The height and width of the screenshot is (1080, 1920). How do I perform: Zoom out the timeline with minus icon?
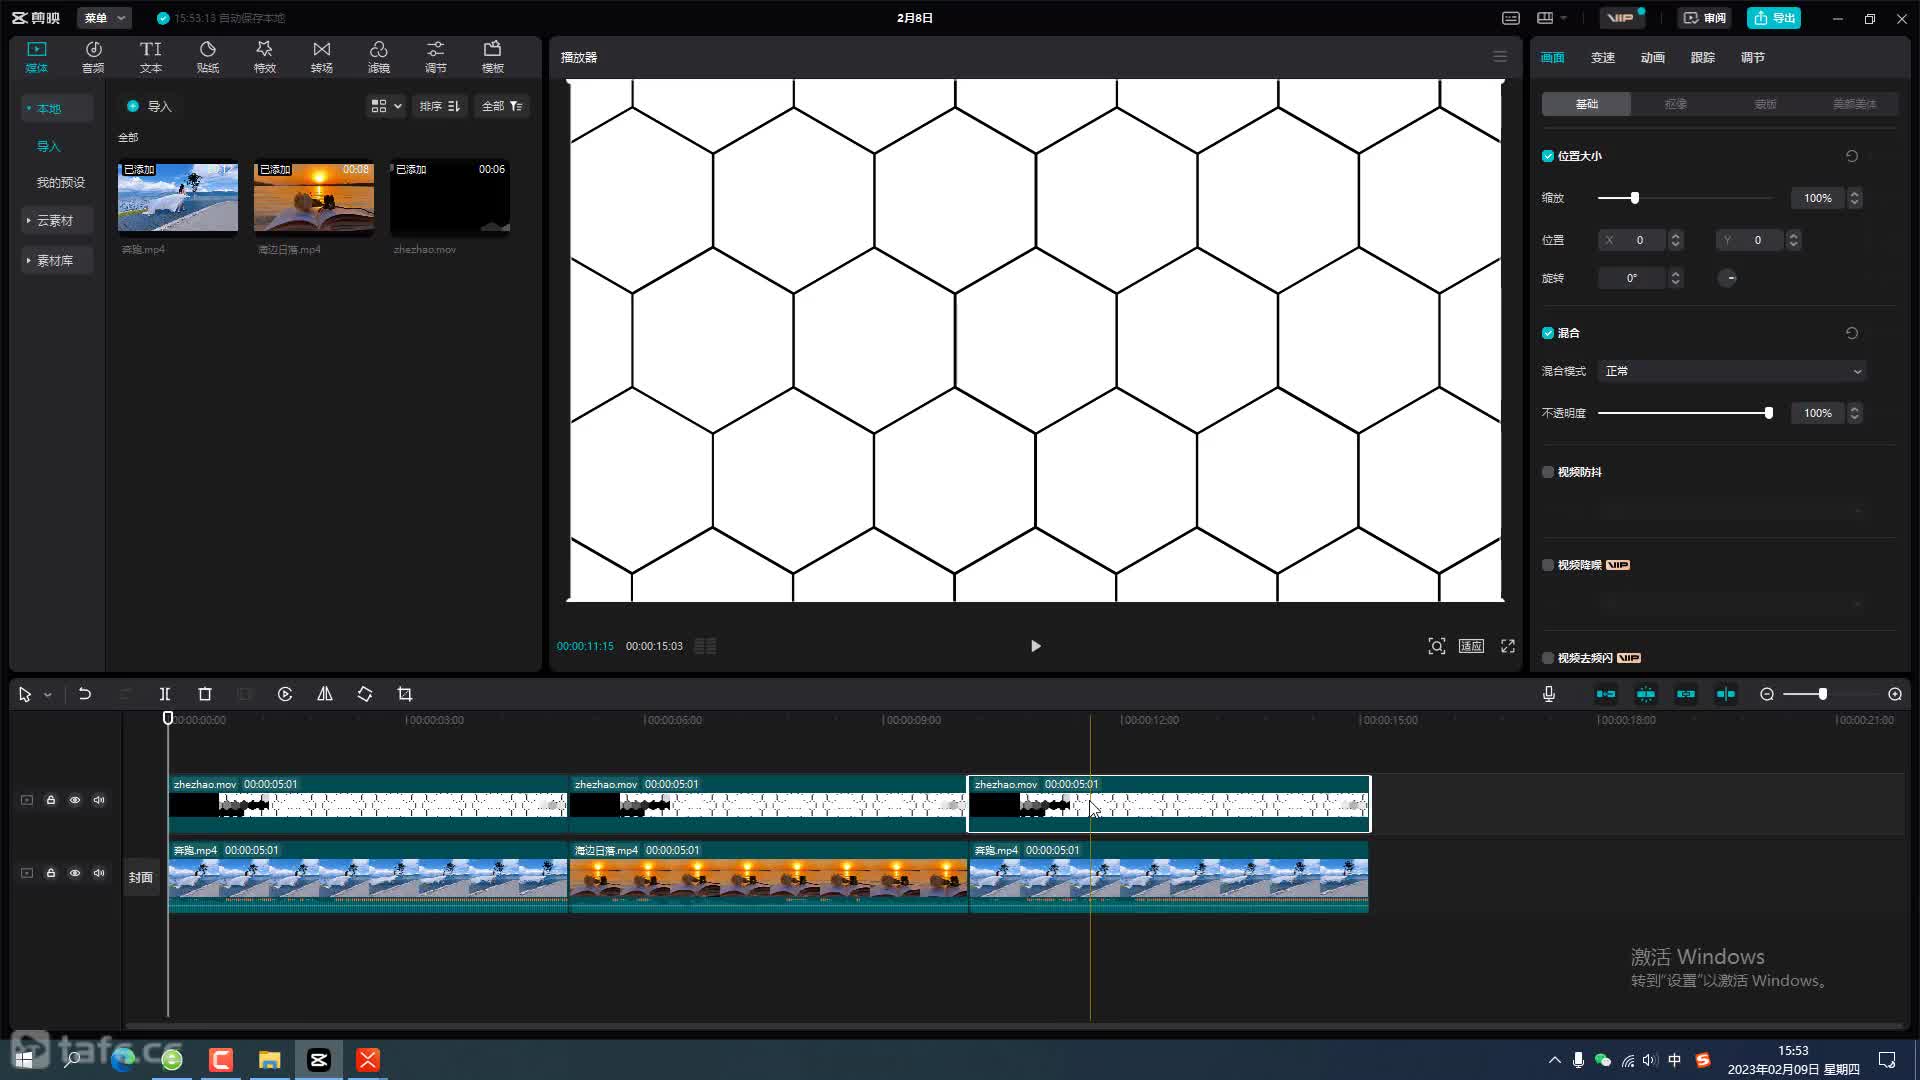1767,694
